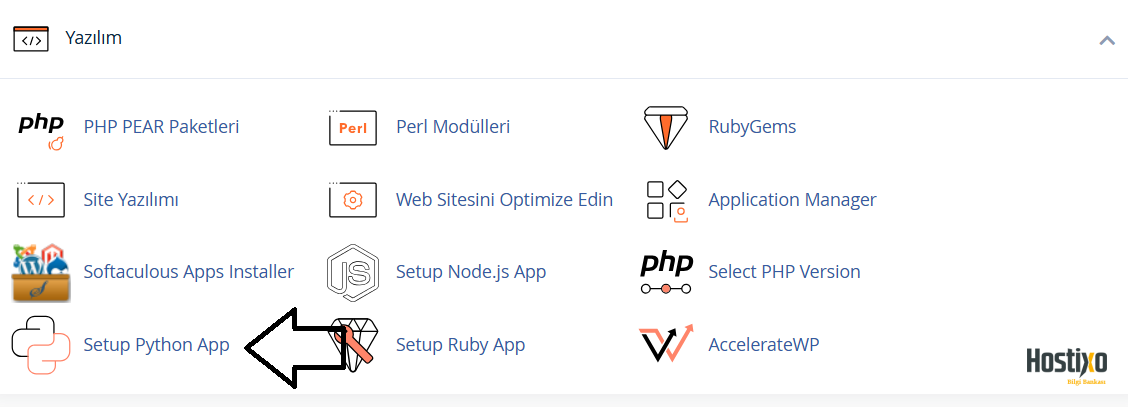Click the Python logo icon
Viewport: 1128px width, 407px height.
[41, 345]
